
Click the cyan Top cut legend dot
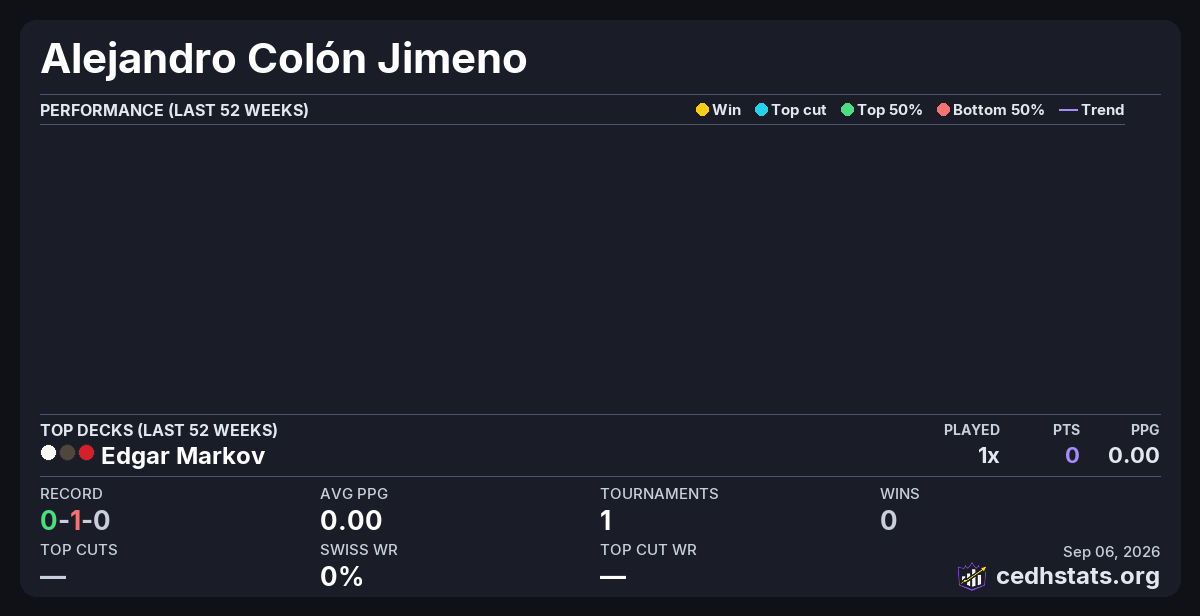[x=761, y=110]
